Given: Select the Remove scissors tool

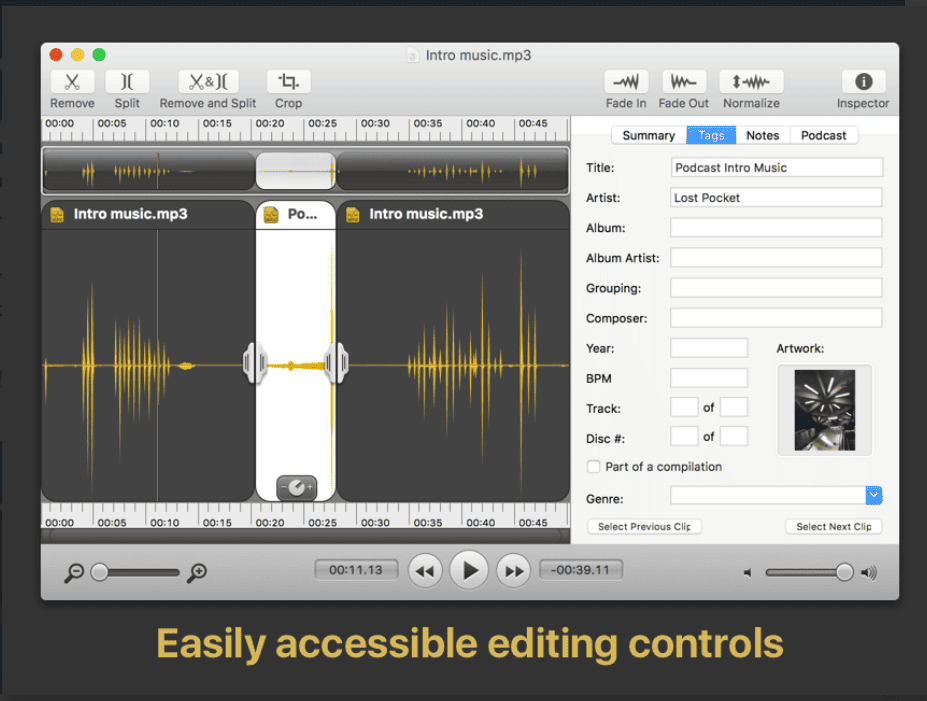Looking at the screenshot, I should point(72,82).
